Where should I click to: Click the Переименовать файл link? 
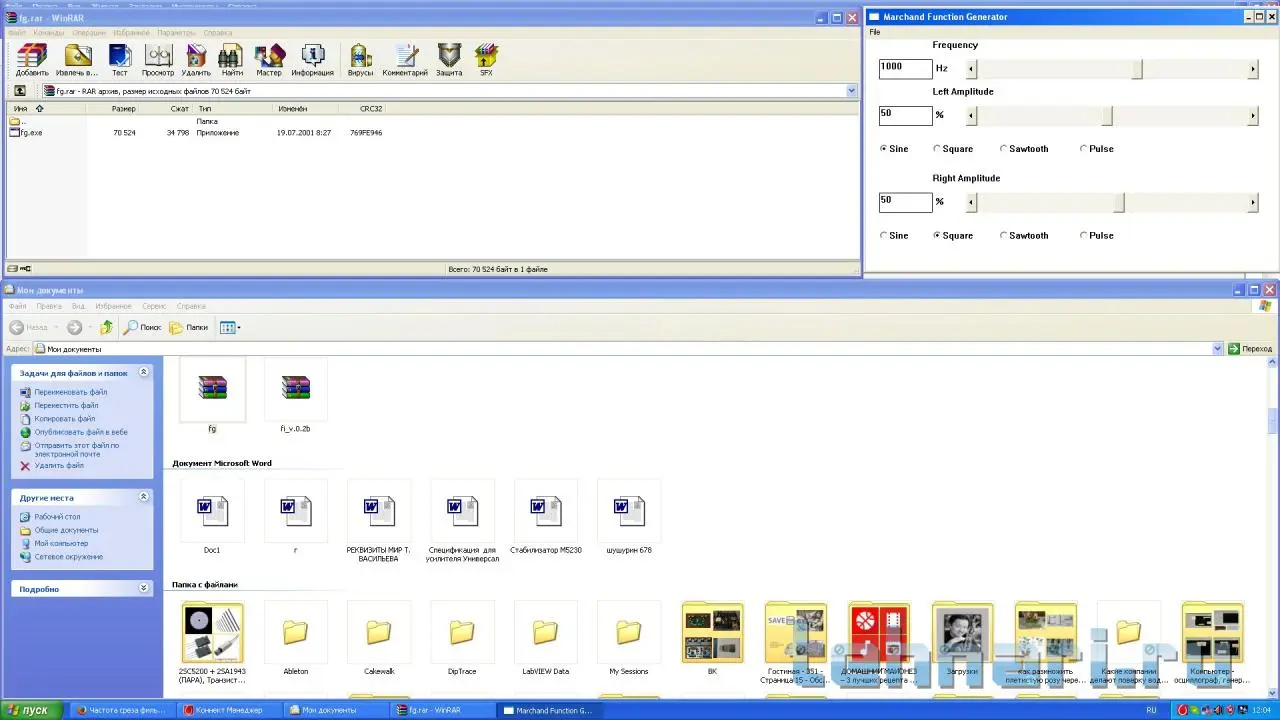(71, 392)
